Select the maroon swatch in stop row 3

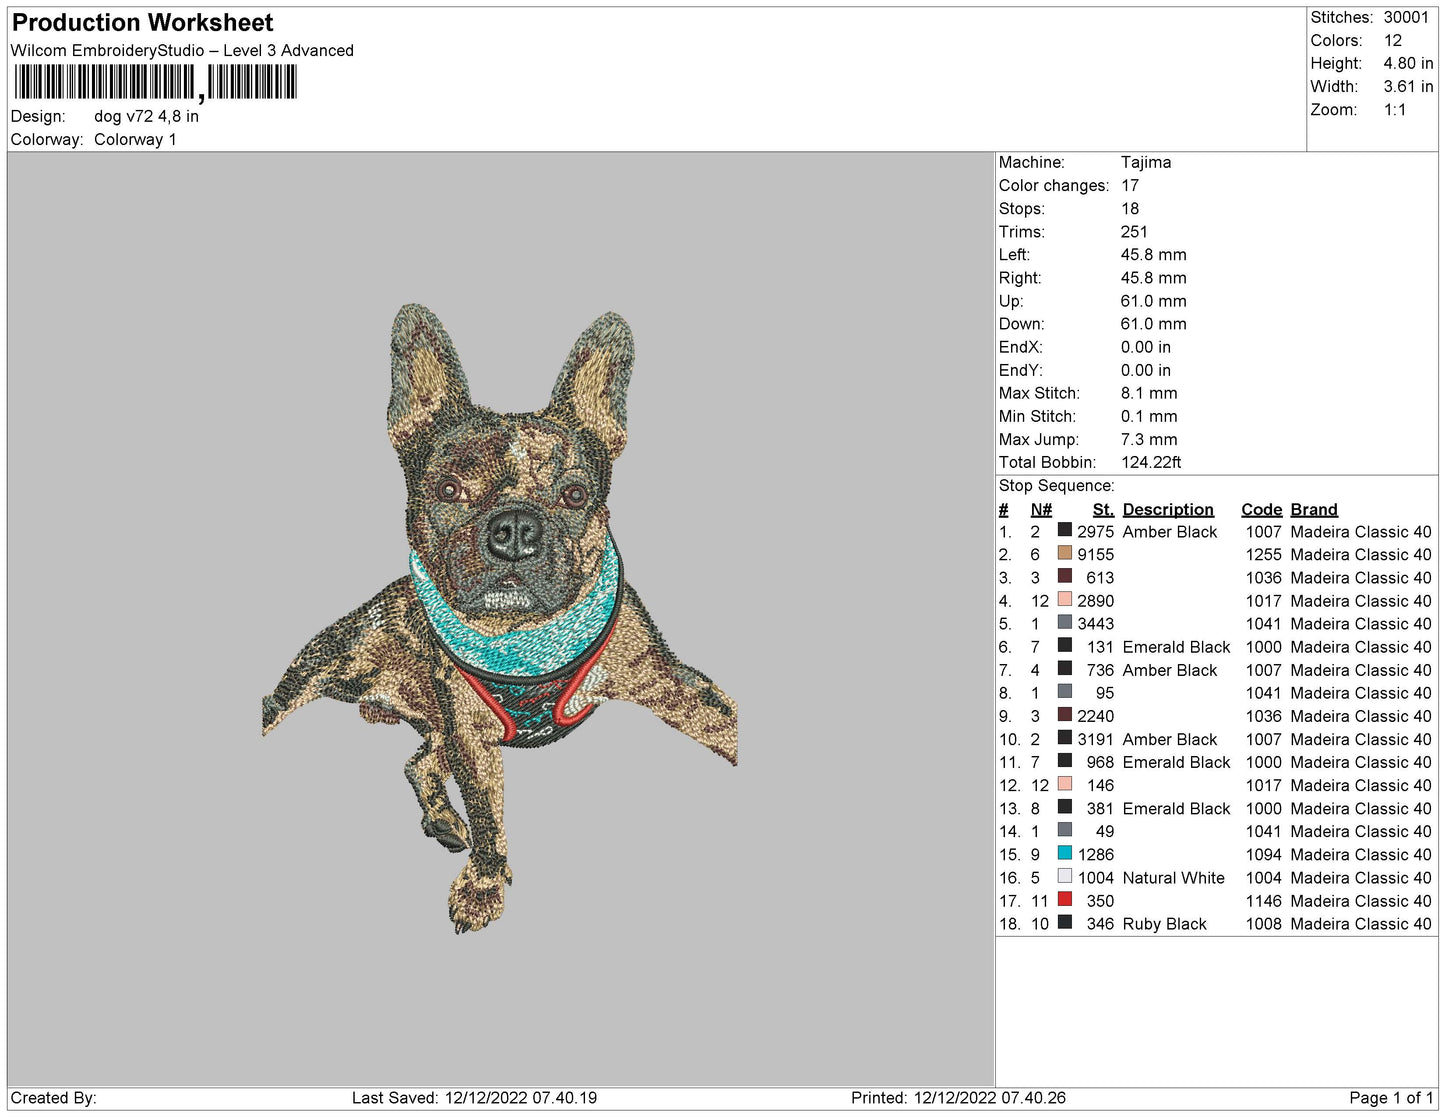[1065, 577]
